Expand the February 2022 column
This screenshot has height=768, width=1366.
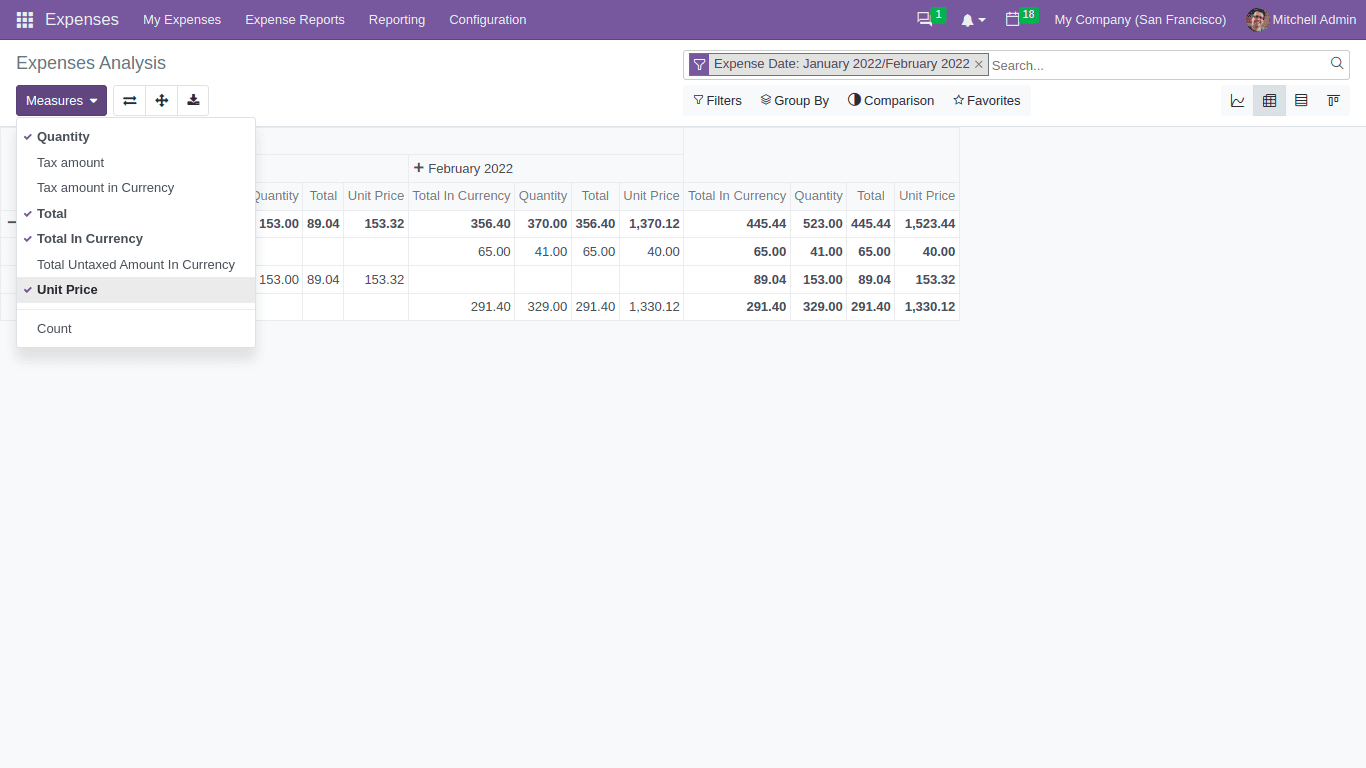point(463,168)
